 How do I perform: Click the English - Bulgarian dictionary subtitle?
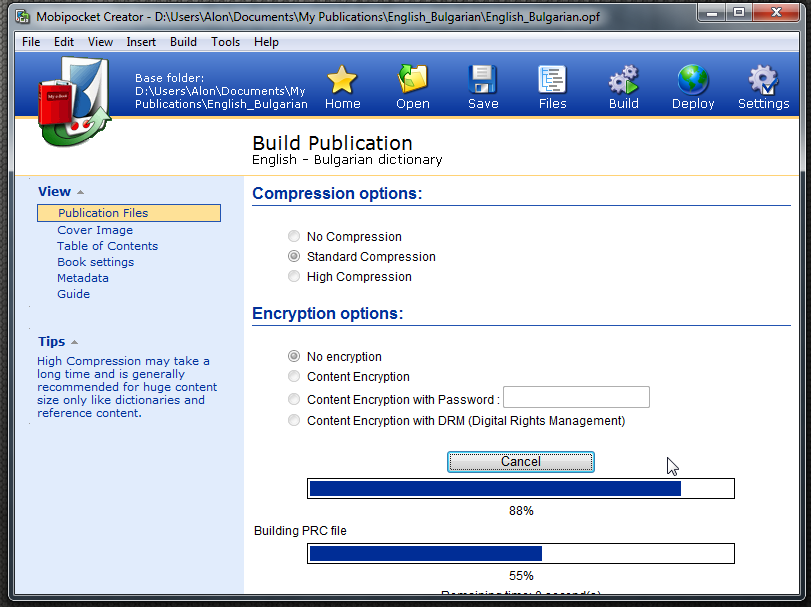coord(347,160)
